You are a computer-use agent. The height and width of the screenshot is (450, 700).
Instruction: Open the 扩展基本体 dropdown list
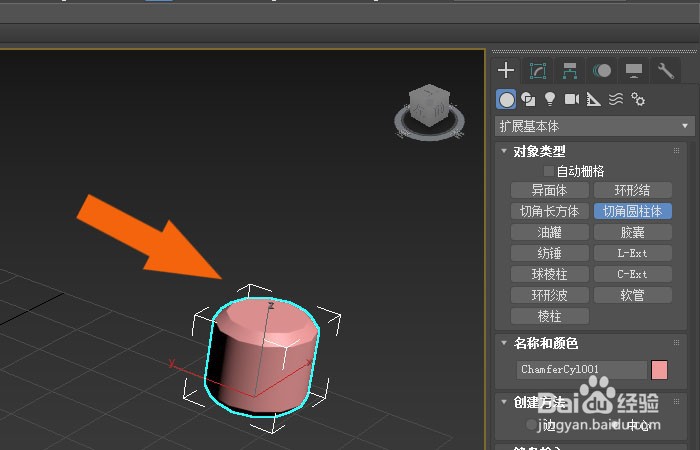595,126
